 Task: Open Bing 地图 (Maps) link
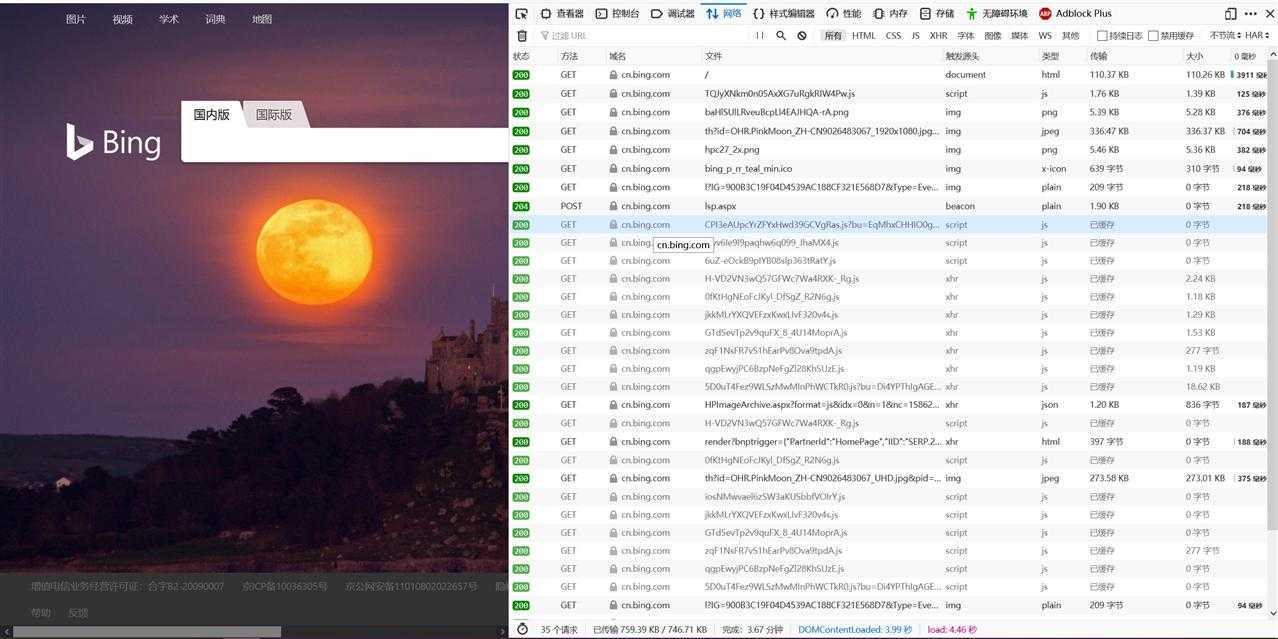tap(262, 19)
